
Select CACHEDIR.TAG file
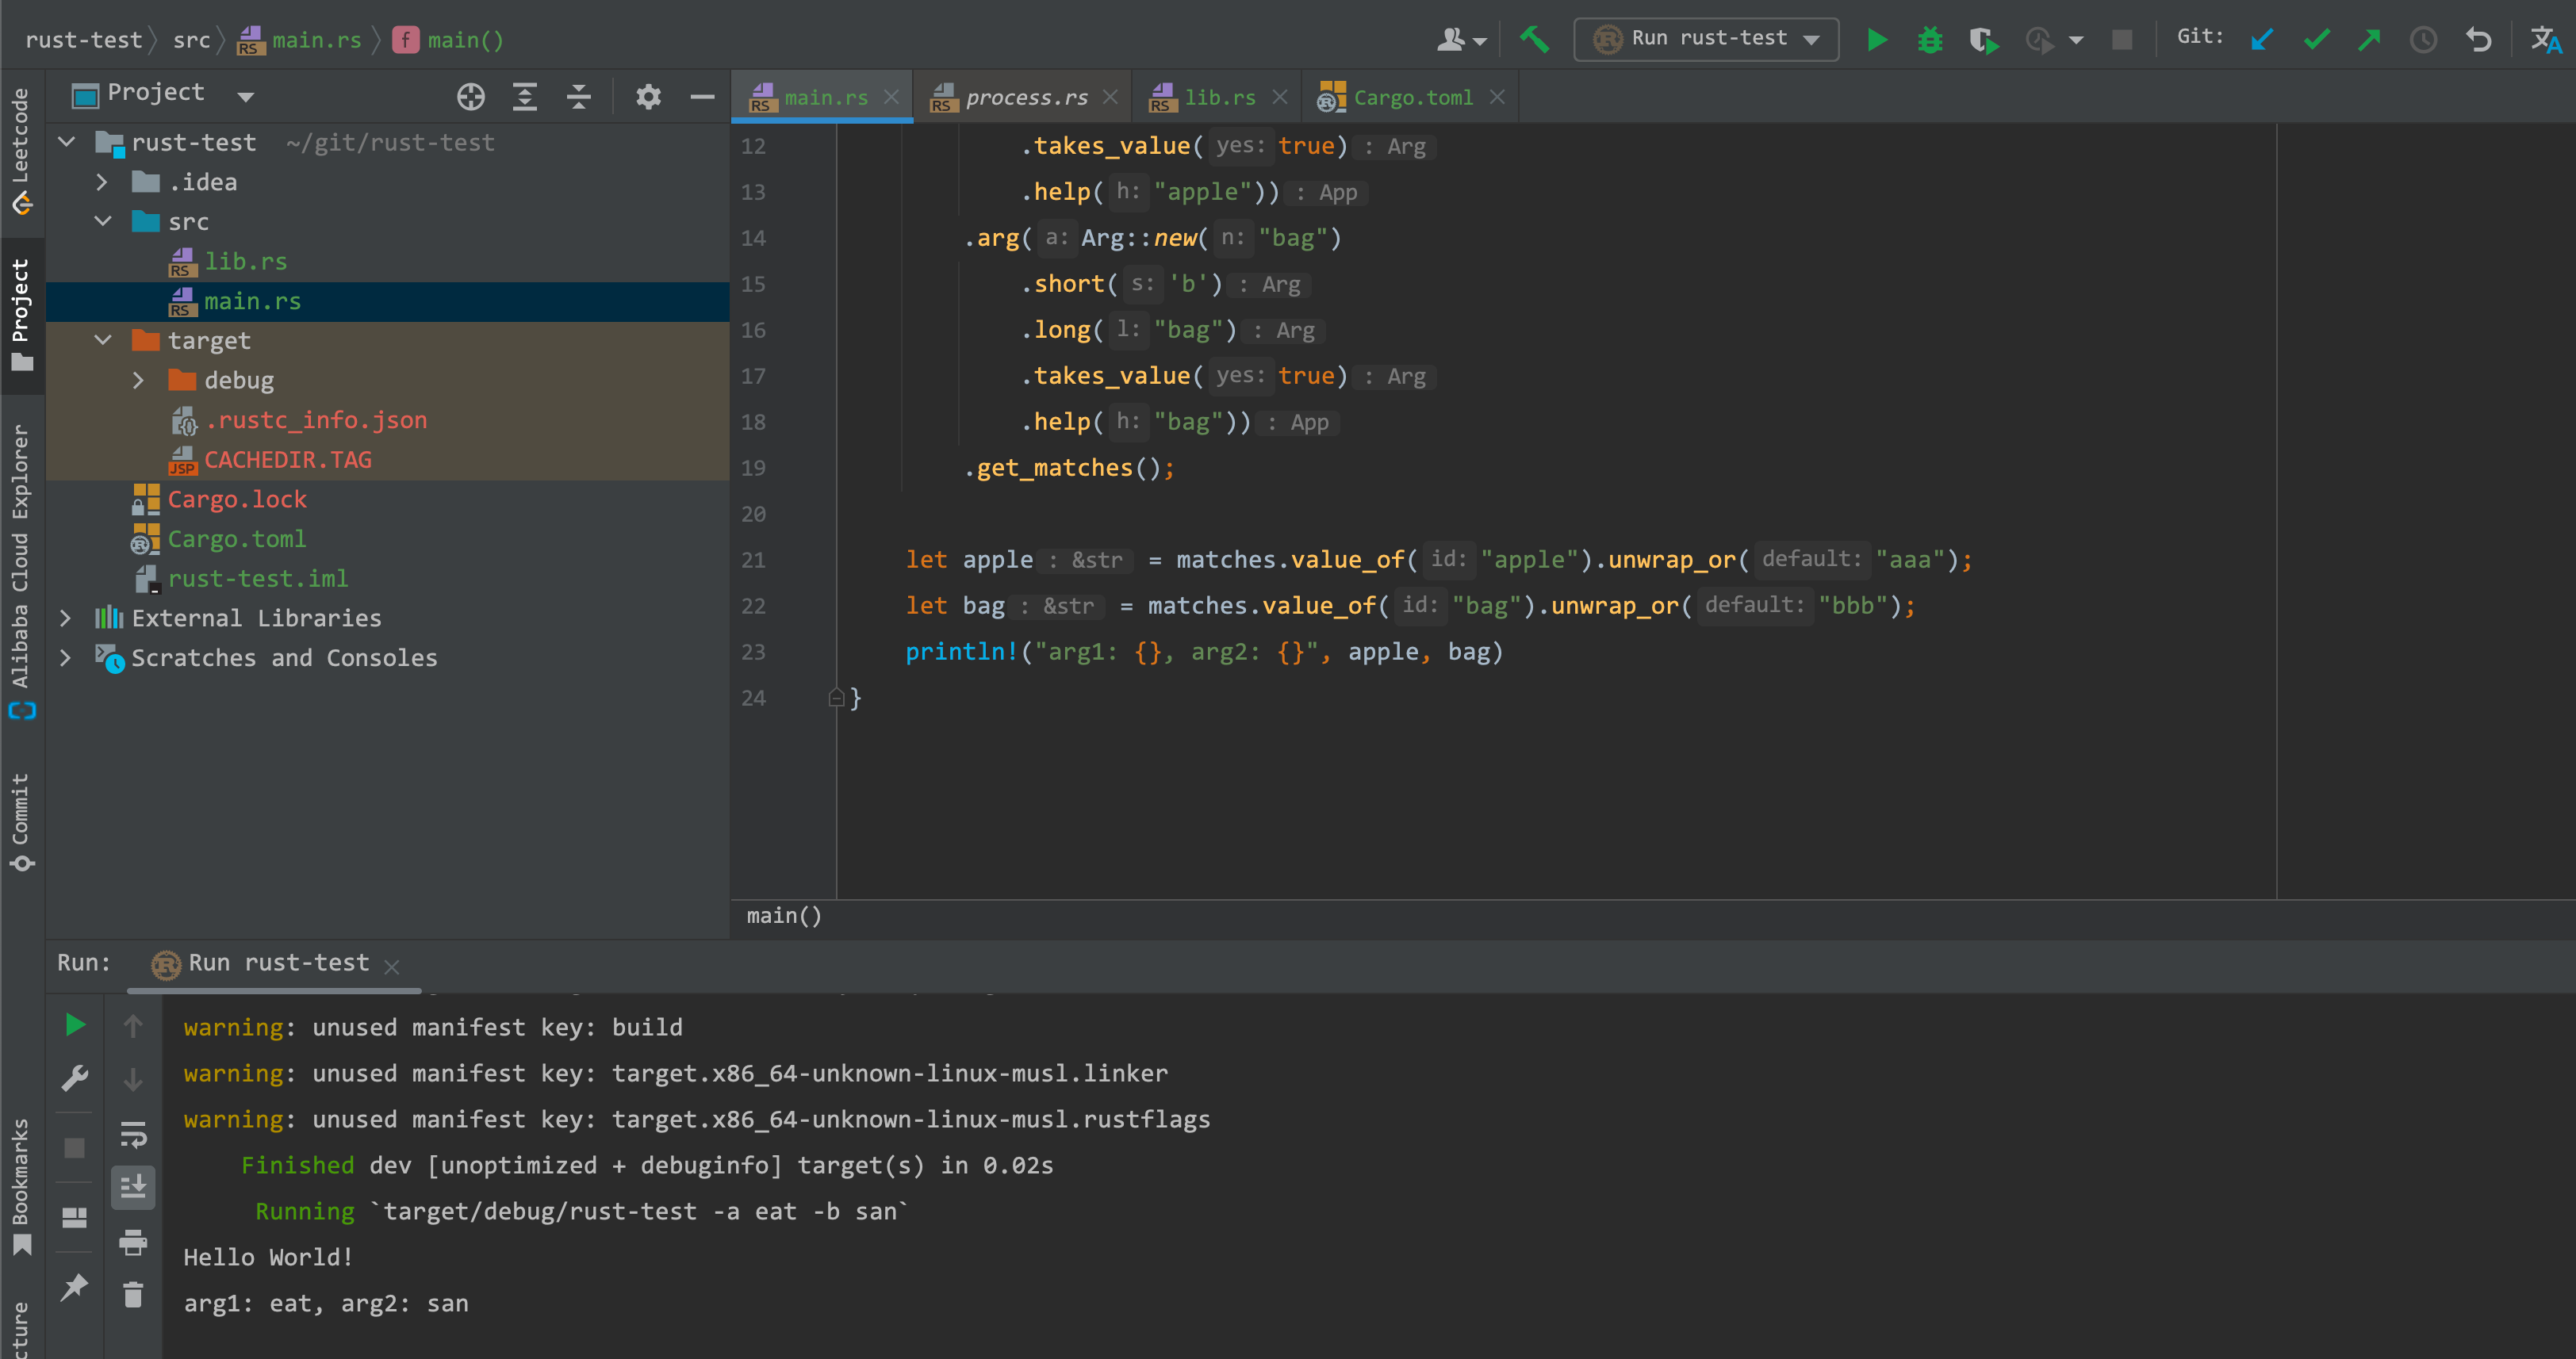(x=287, y=459)
